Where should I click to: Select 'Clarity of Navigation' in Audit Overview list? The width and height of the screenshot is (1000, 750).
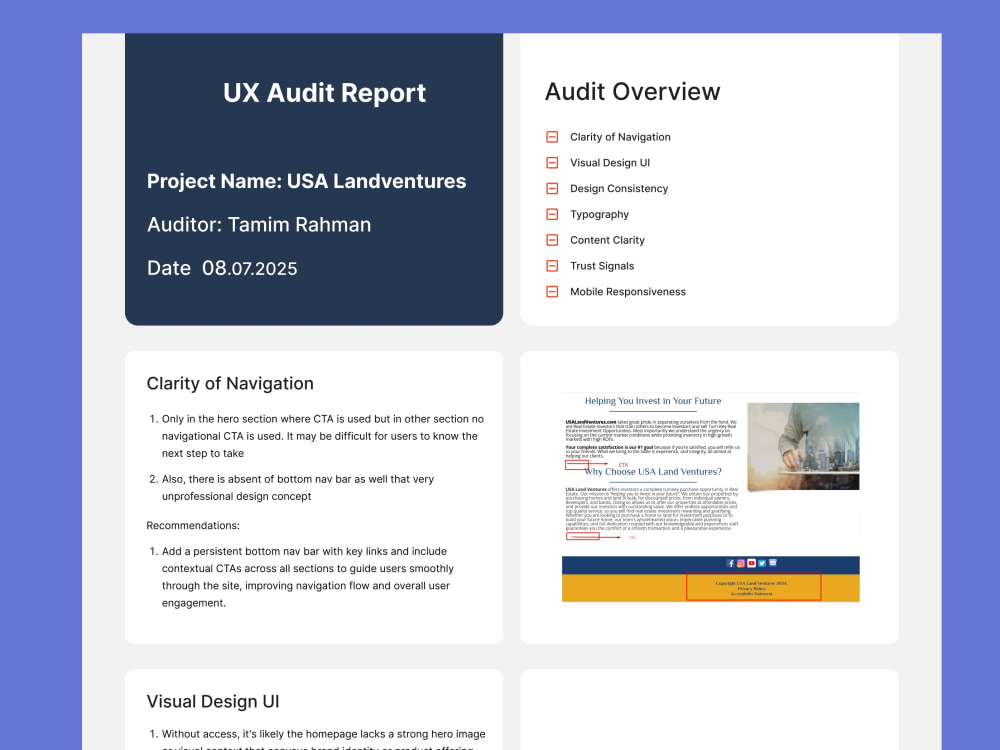[x=620, y=137]
